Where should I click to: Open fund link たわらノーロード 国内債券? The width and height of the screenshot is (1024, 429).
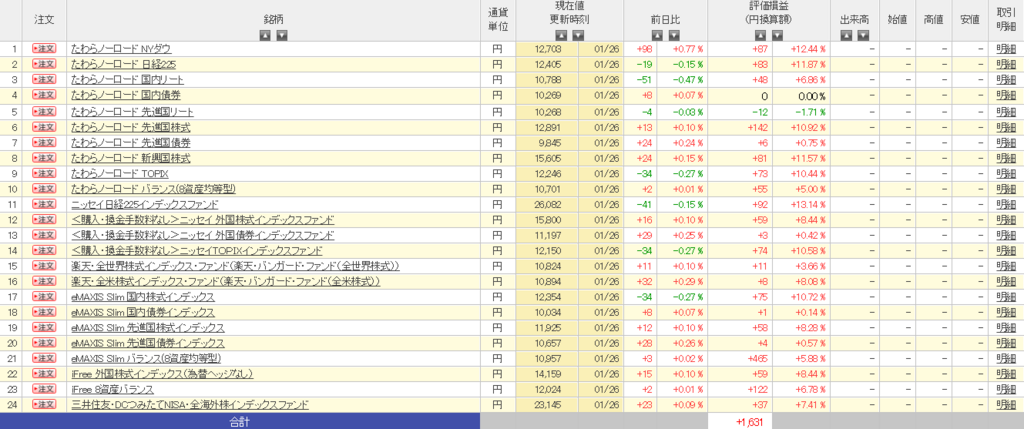click(x=126, y=95)
